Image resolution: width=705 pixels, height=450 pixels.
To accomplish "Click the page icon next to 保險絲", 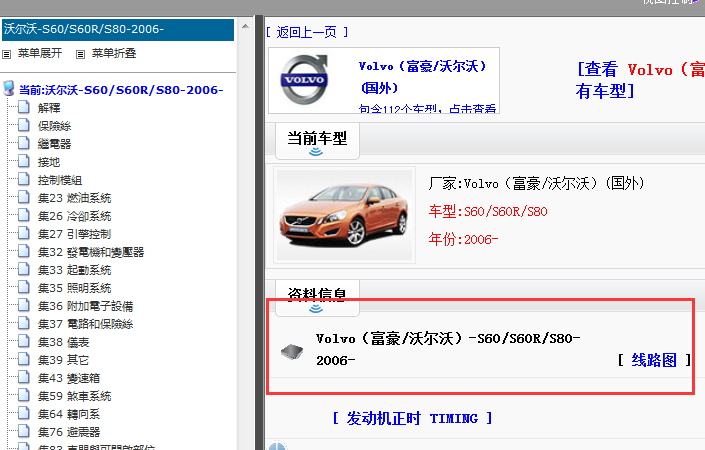I will [x=24, y=125].
